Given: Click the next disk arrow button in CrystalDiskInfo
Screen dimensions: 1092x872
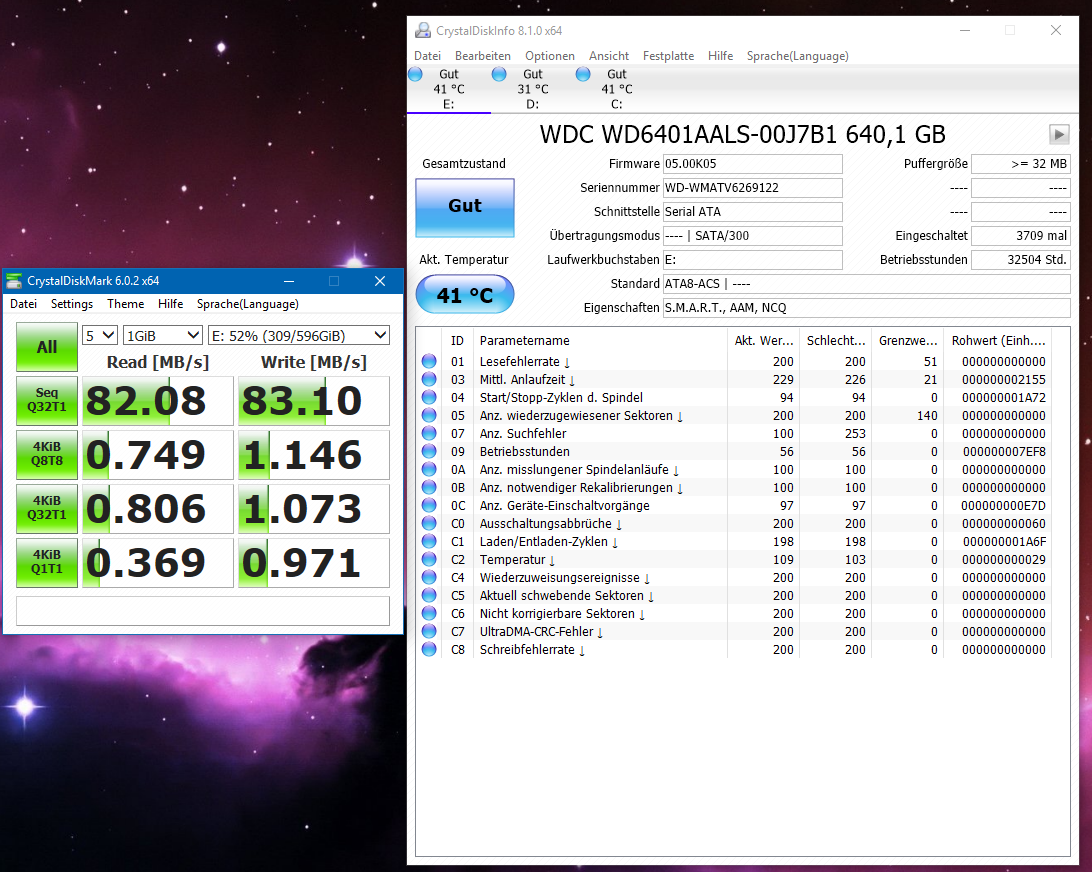Looking at the screenshot, I should coord(1059,134).
